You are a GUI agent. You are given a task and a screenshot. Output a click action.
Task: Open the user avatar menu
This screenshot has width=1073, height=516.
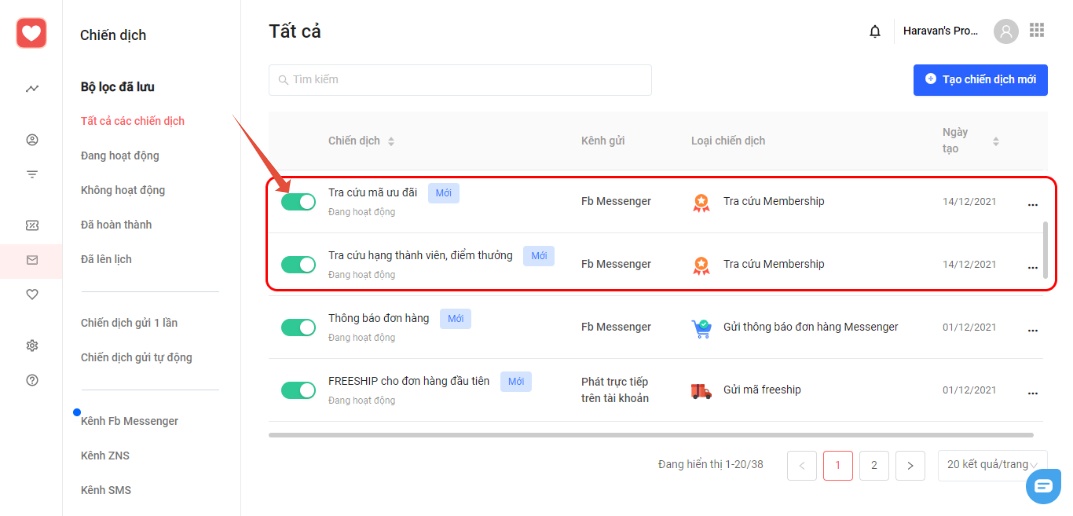pos(1006,31)
